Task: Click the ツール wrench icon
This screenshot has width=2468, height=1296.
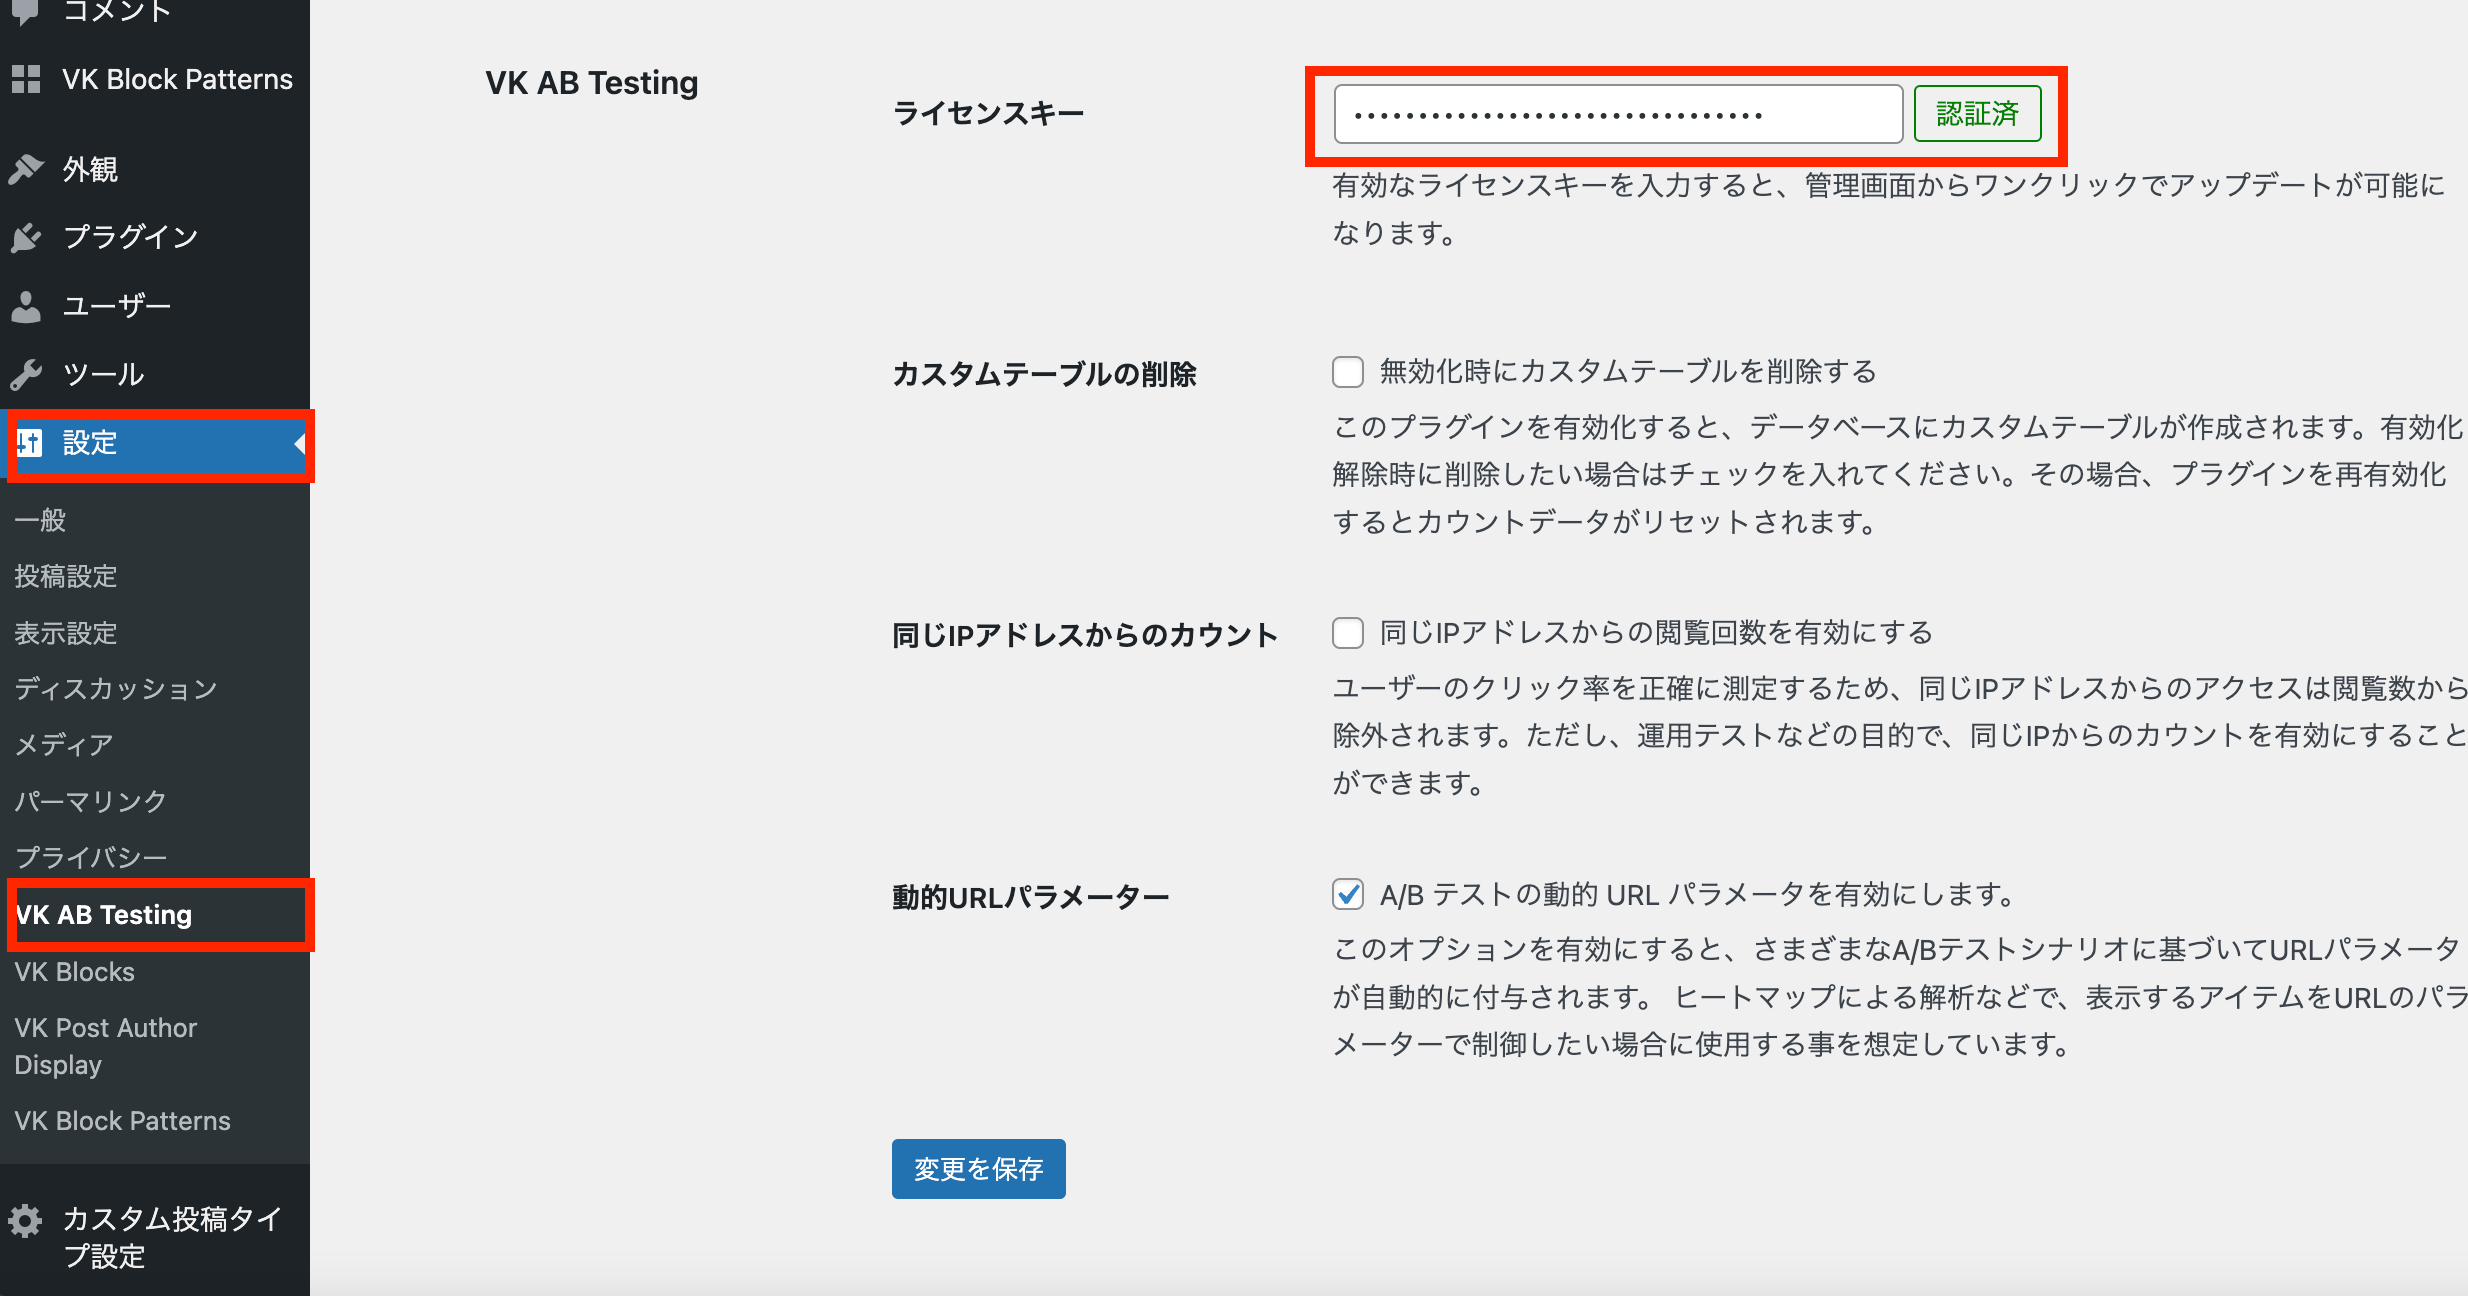Action: pyautogui.click(x=27, y=373)
